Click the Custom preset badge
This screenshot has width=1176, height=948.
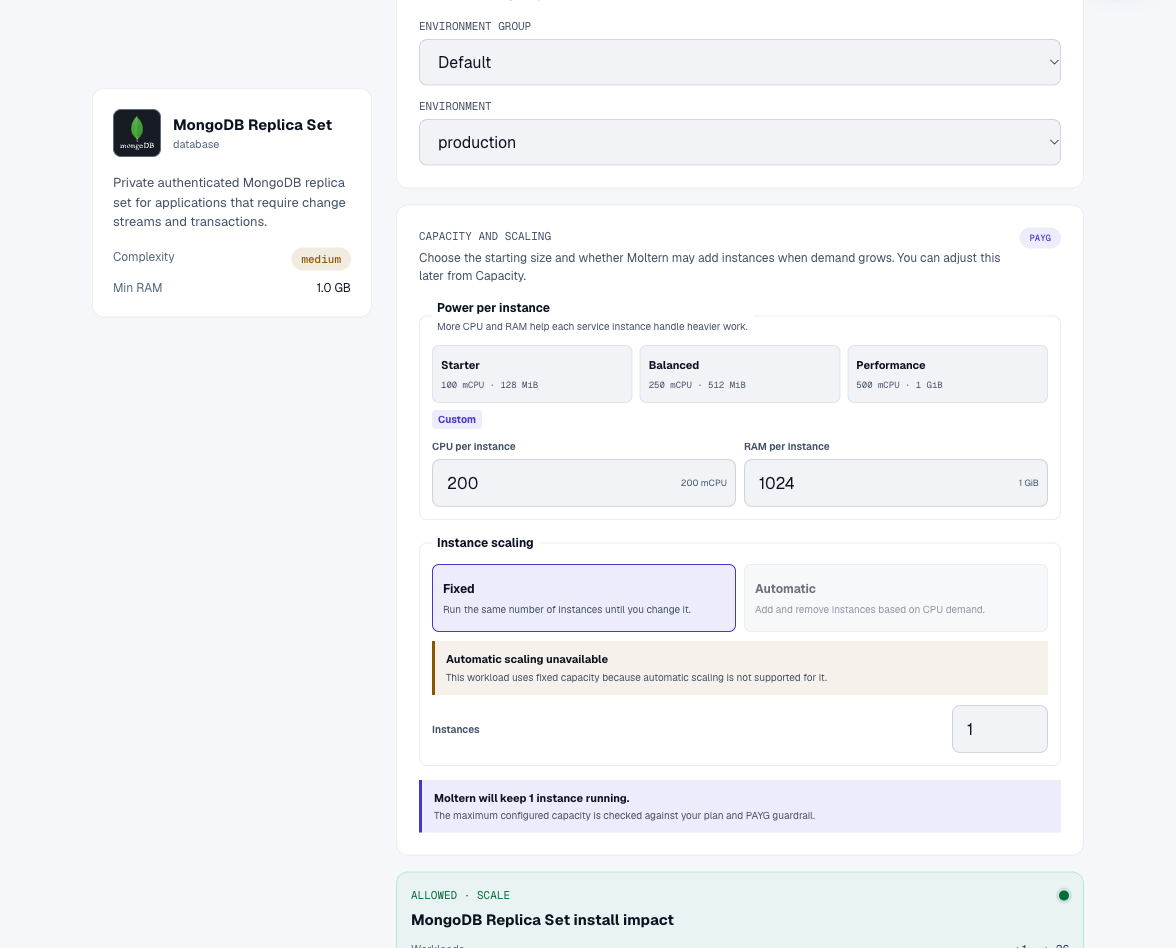(x=457, y=419)
